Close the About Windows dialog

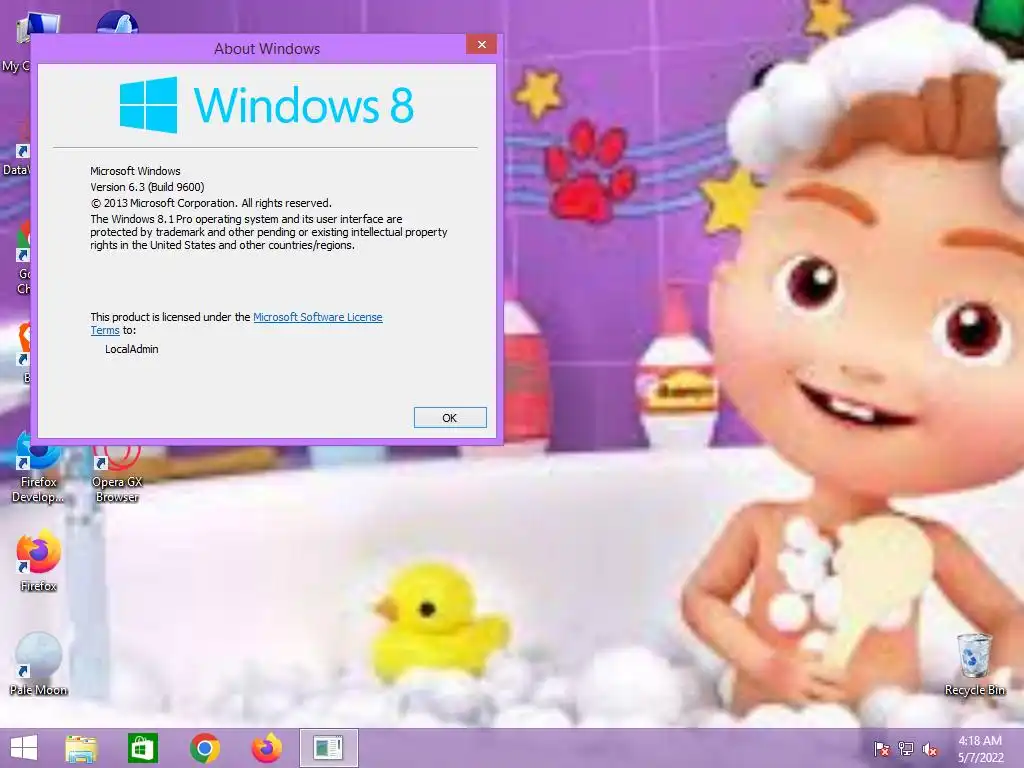481,44
